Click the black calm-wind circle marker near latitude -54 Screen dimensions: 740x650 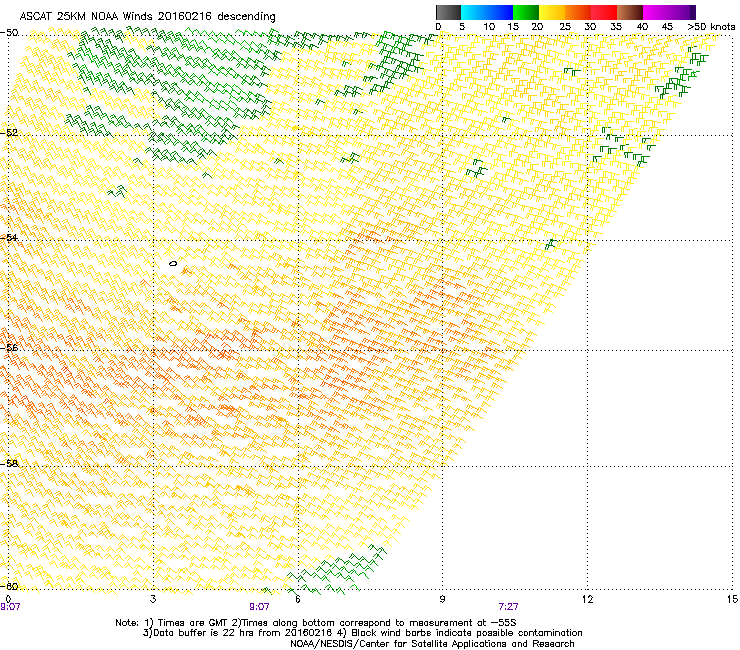pos(173,263)
